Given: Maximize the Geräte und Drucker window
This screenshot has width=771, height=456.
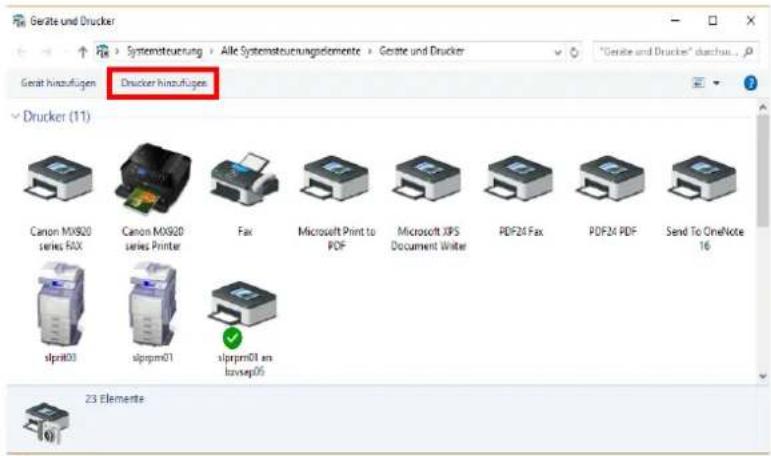Looking at the screenshot, I should [x=712, y=21].
